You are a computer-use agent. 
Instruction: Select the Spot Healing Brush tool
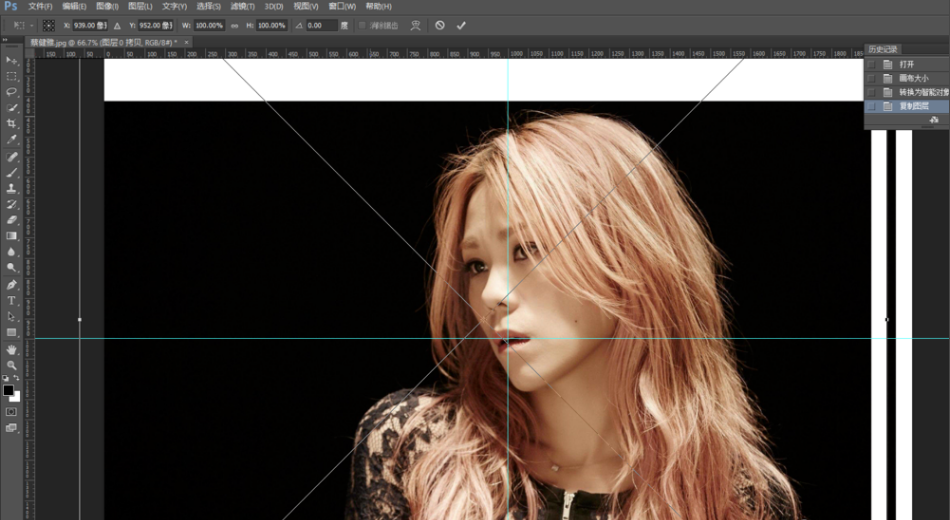[12, 157]
